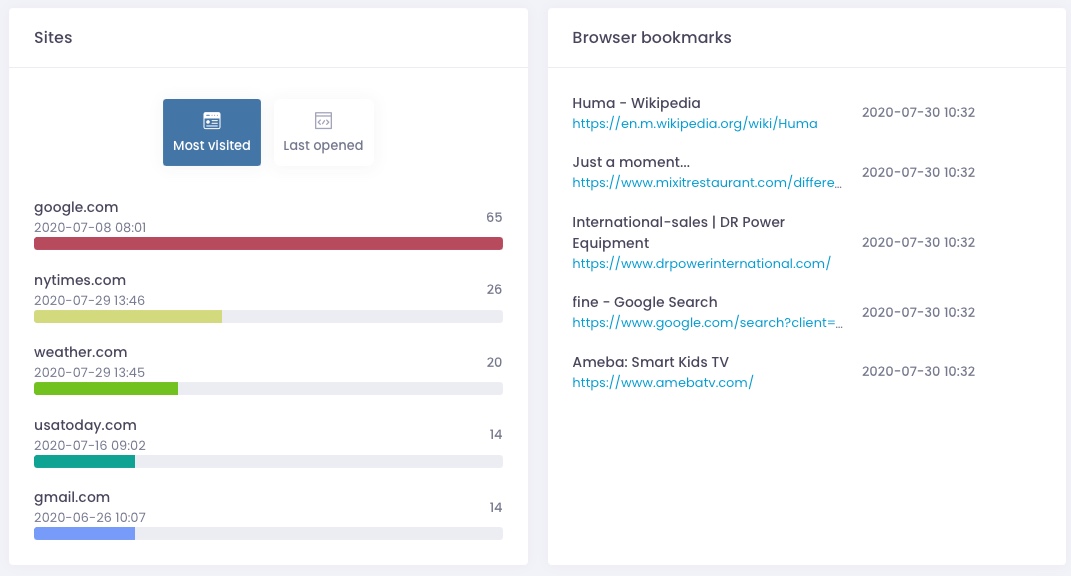1071x576 pixels.
Task: Click the yellow nytimes.com visits bar
Action: (128, 316)
